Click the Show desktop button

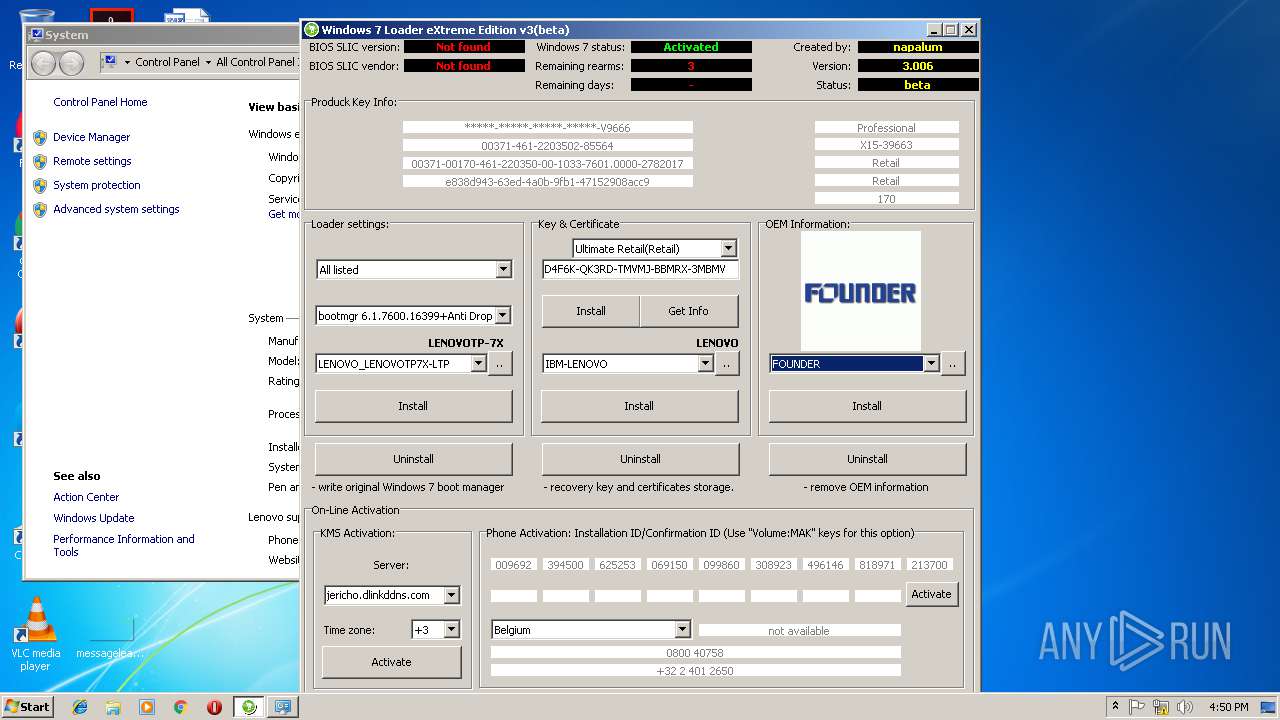pyautogui.click(x=1270, y=707)
